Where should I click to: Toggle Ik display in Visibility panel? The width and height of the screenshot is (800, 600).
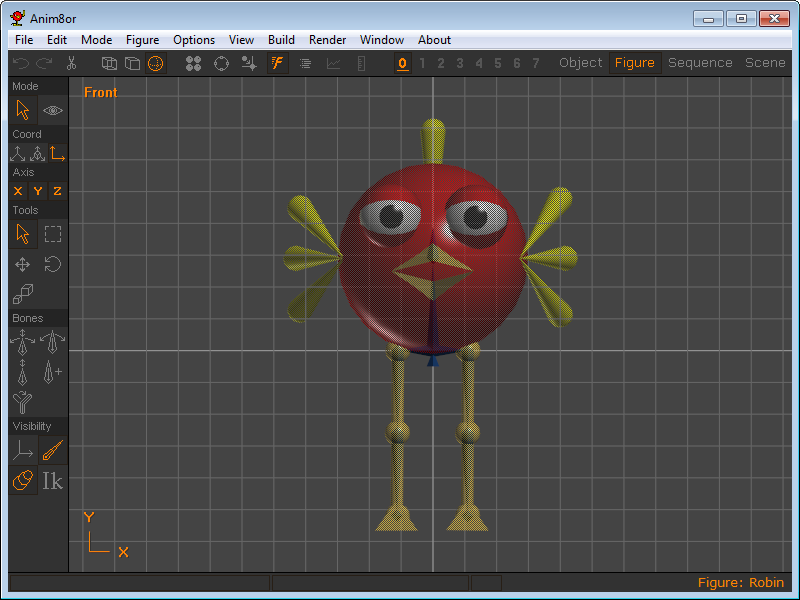click(53, 481)
